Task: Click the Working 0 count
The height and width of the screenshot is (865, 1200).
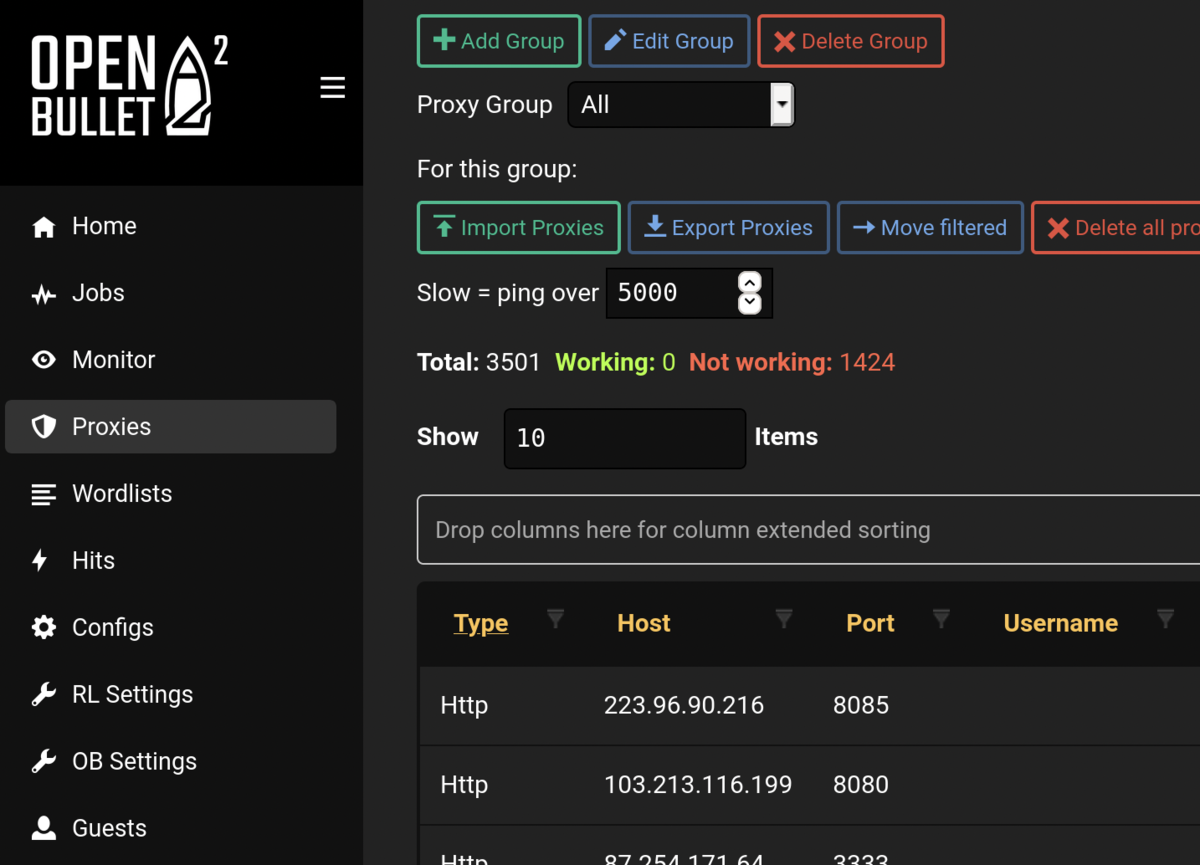Action: pyautogui.click(x=615, y=362)
